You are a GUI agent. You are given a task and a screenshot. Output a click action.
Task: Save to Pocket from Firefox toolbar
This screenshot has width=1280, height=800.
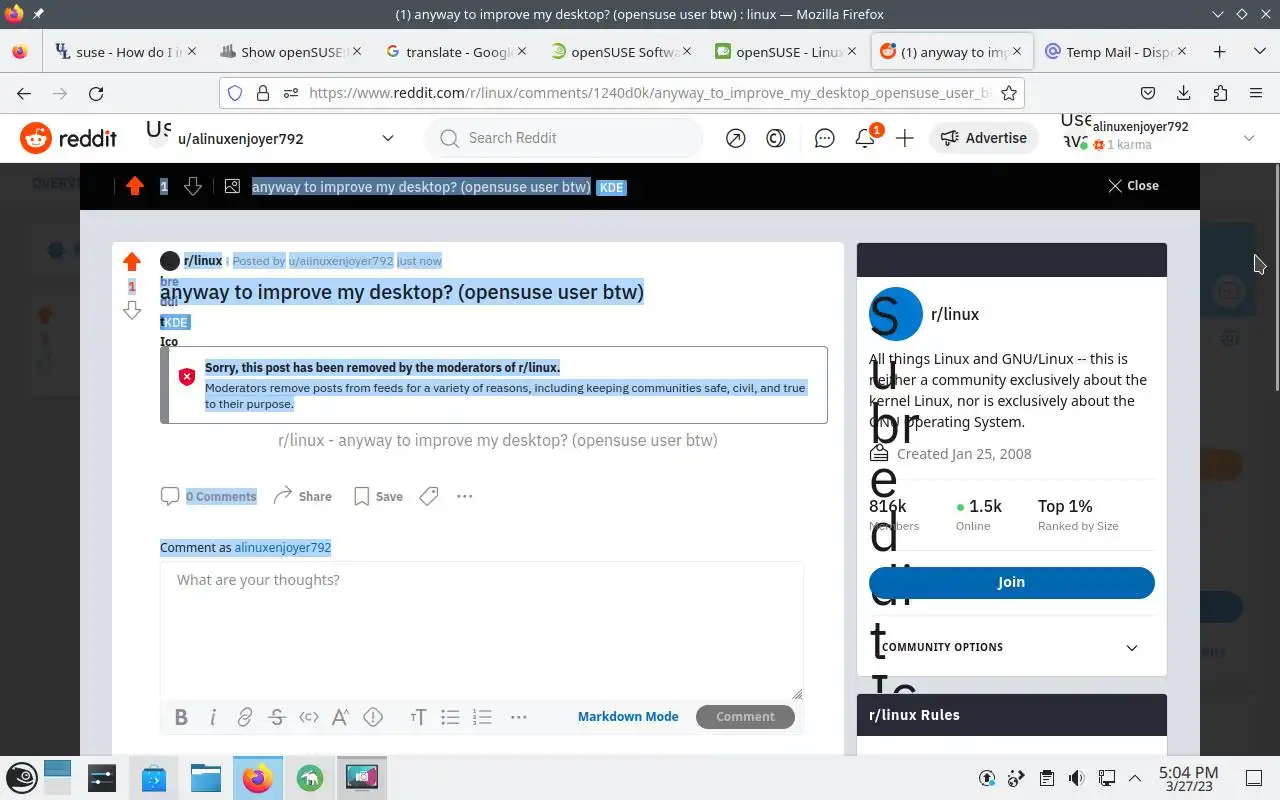(x=1148, y=93)
